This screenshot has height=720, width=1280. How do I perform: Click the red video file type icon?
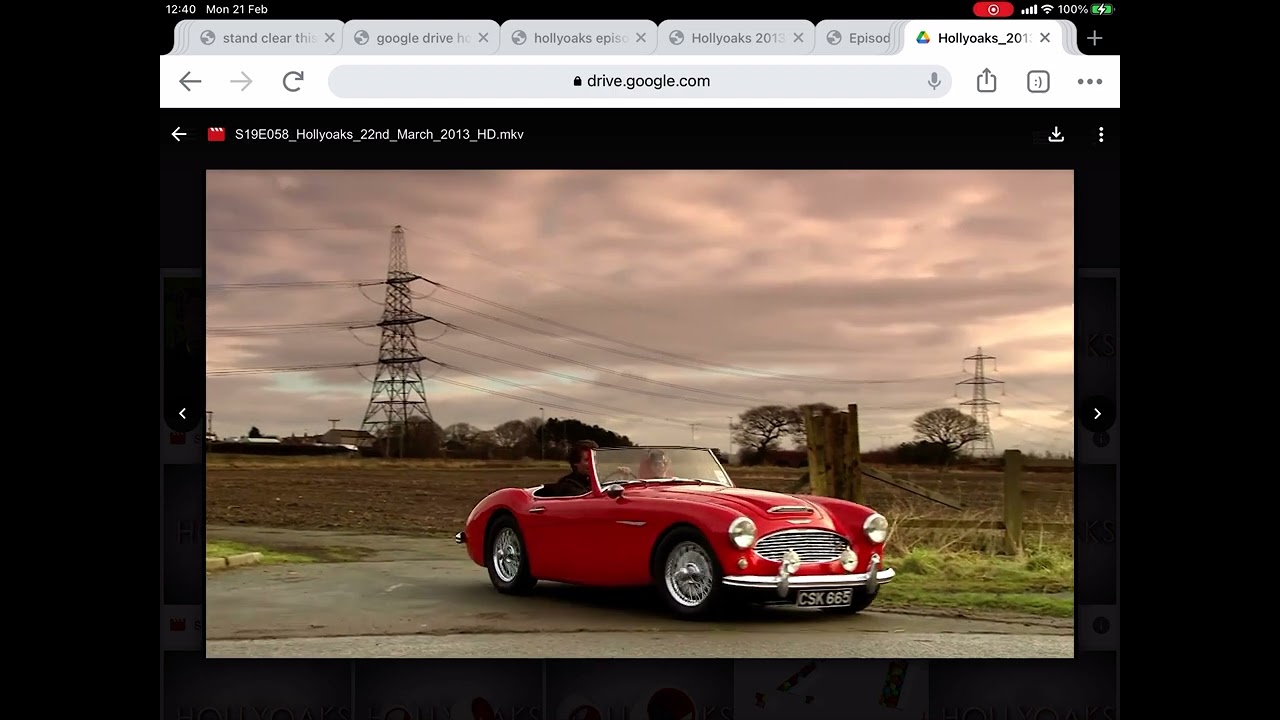(x=216, y=134)
